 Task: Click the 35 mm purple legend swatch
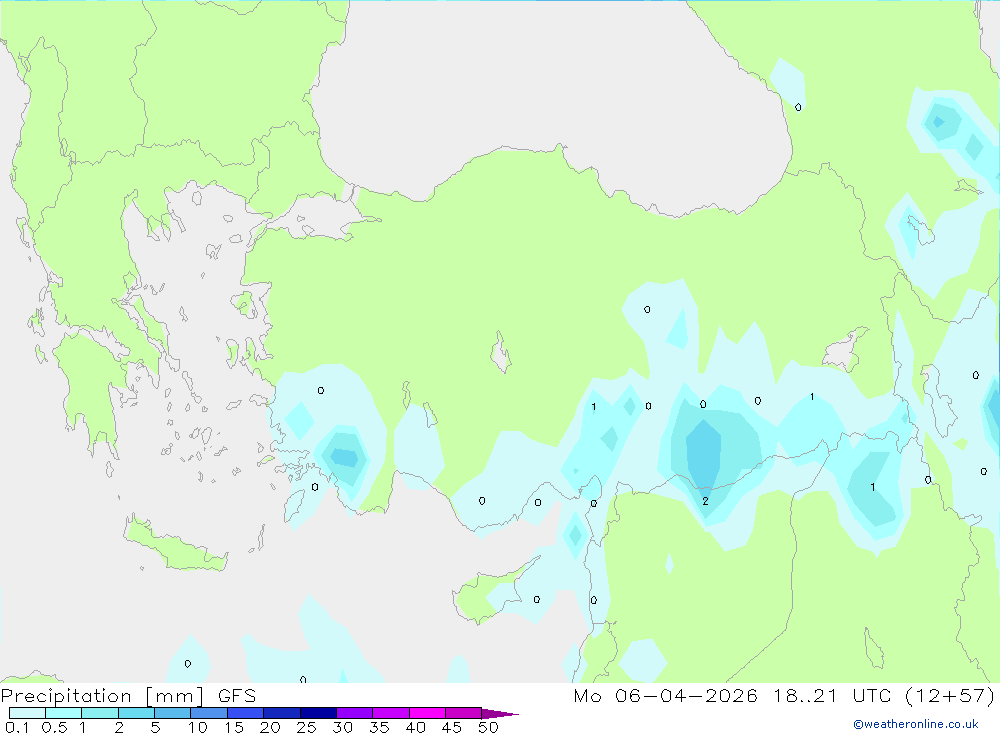coord(391,713)
